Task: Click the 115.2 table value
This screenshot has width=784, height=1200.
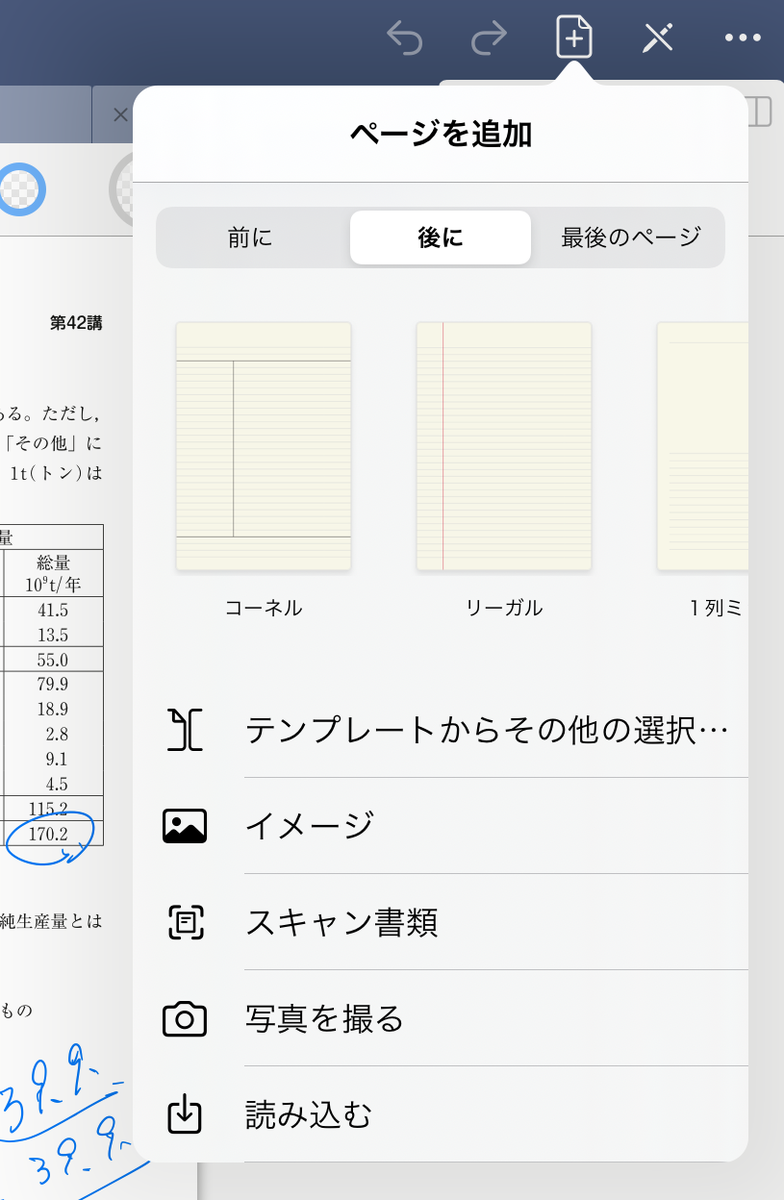Action: [x=48, y=809]
